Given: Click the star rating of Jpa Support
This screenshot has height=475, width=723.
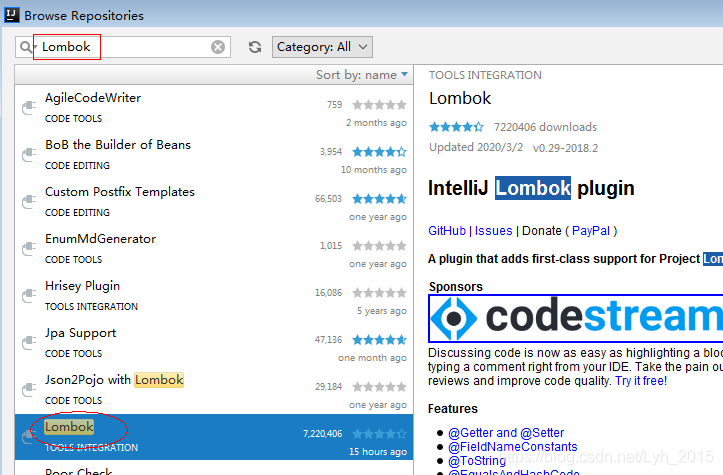Looking at the screenshot, I should coord(379,340).
